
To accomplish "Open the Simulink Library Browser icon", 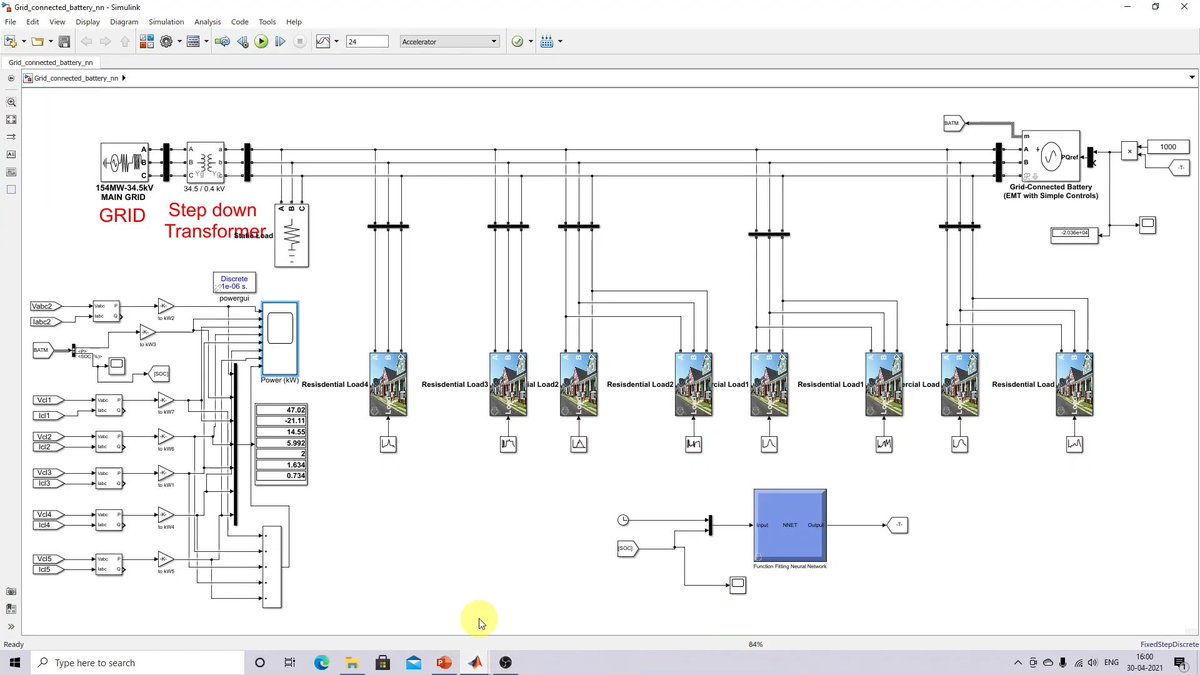I will [146, 41].
